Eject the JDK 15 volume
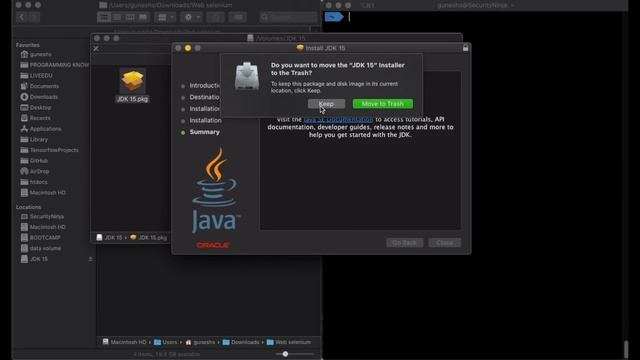This screenshot has height=360, width=640. 90,259
